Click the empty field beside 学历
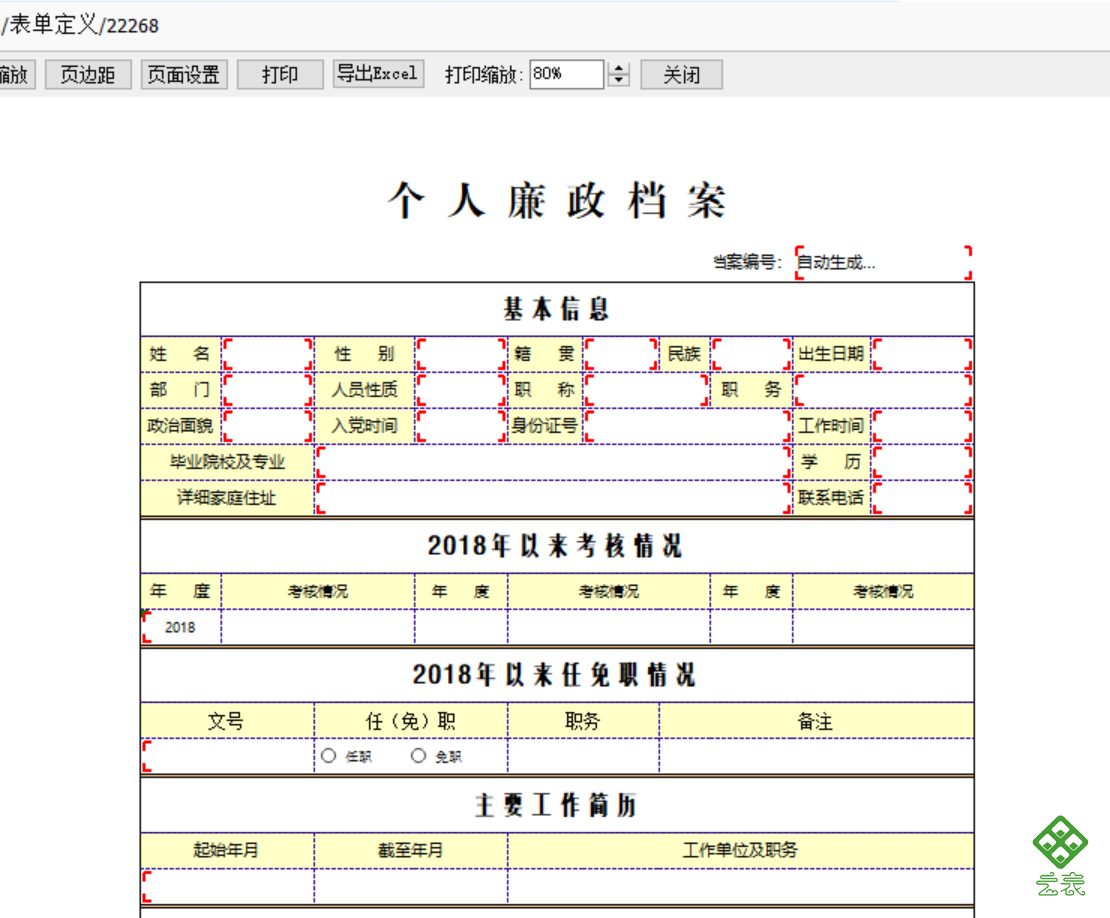 (x=922, y=462)
